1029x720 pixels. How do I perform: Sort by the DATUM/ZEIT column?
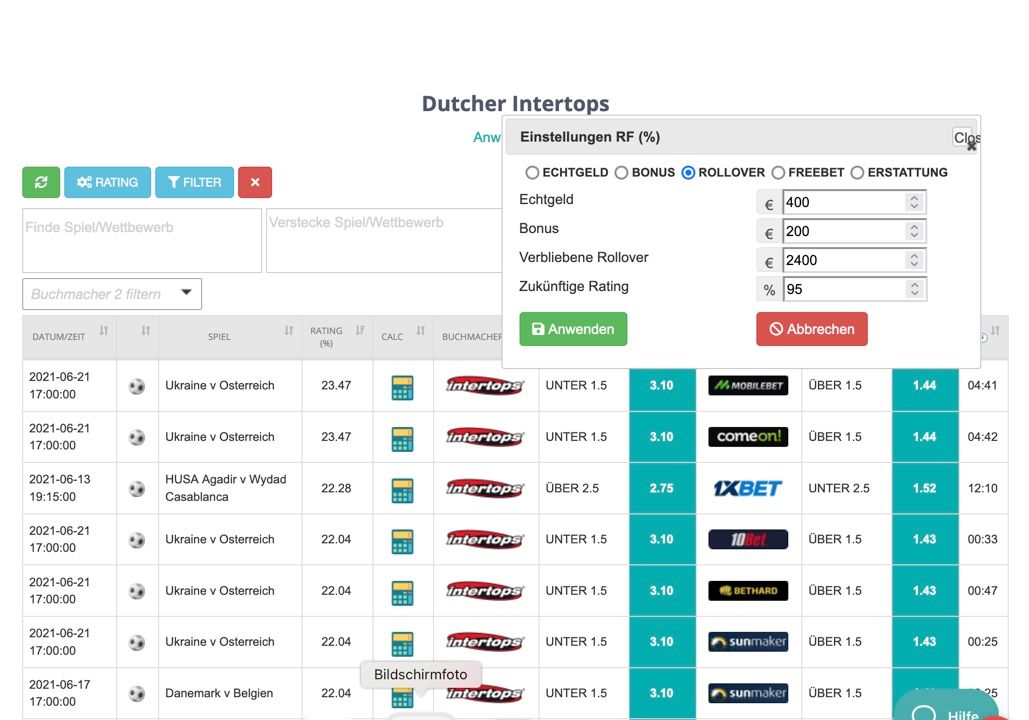pyautogui.click(x=104, y=331)
